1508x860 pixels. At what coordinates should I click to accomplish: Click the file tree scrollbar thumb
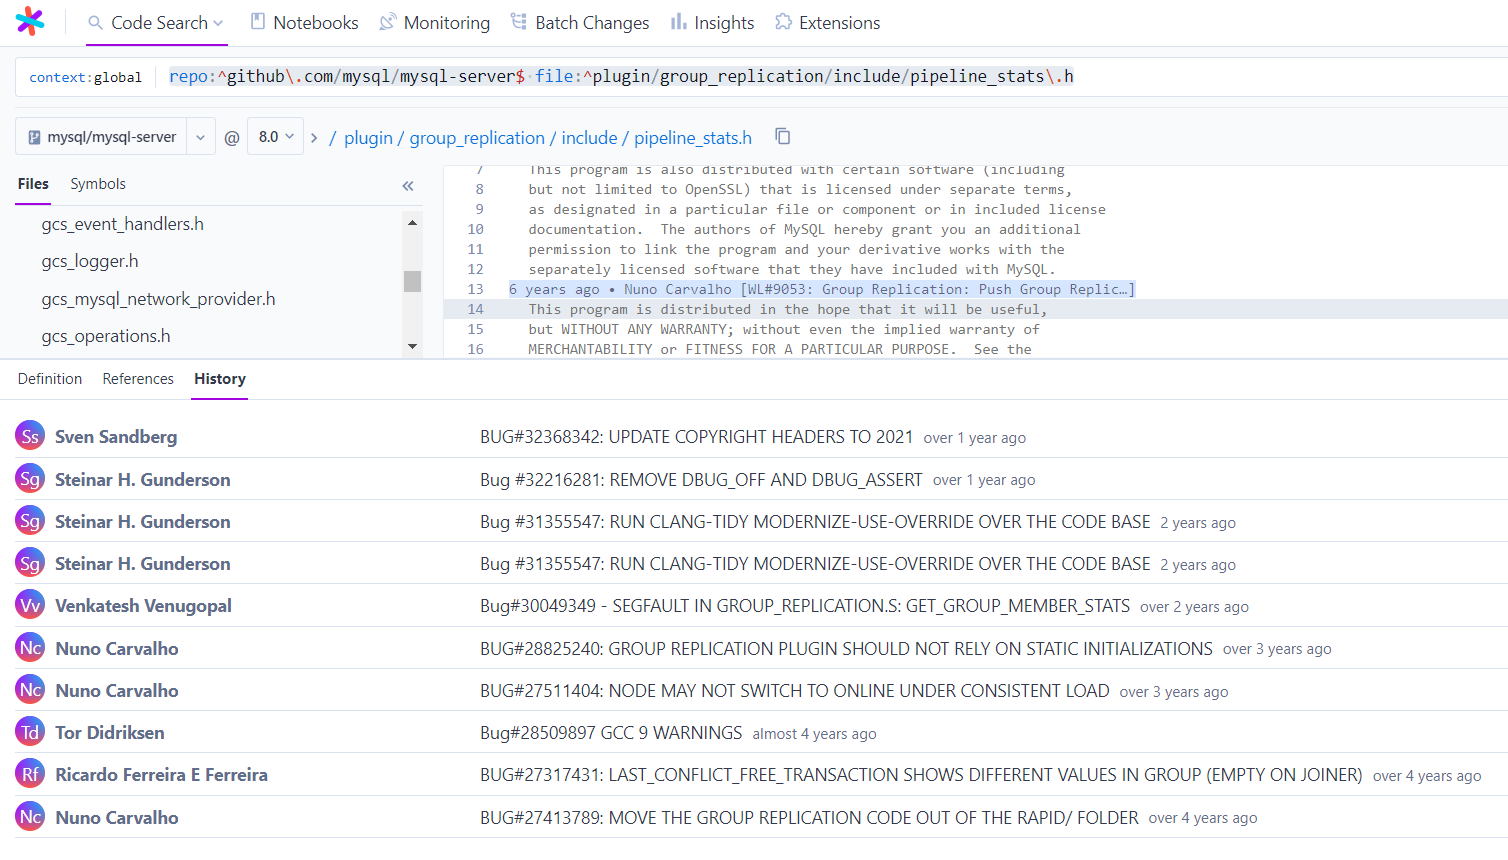pos(412,281)
